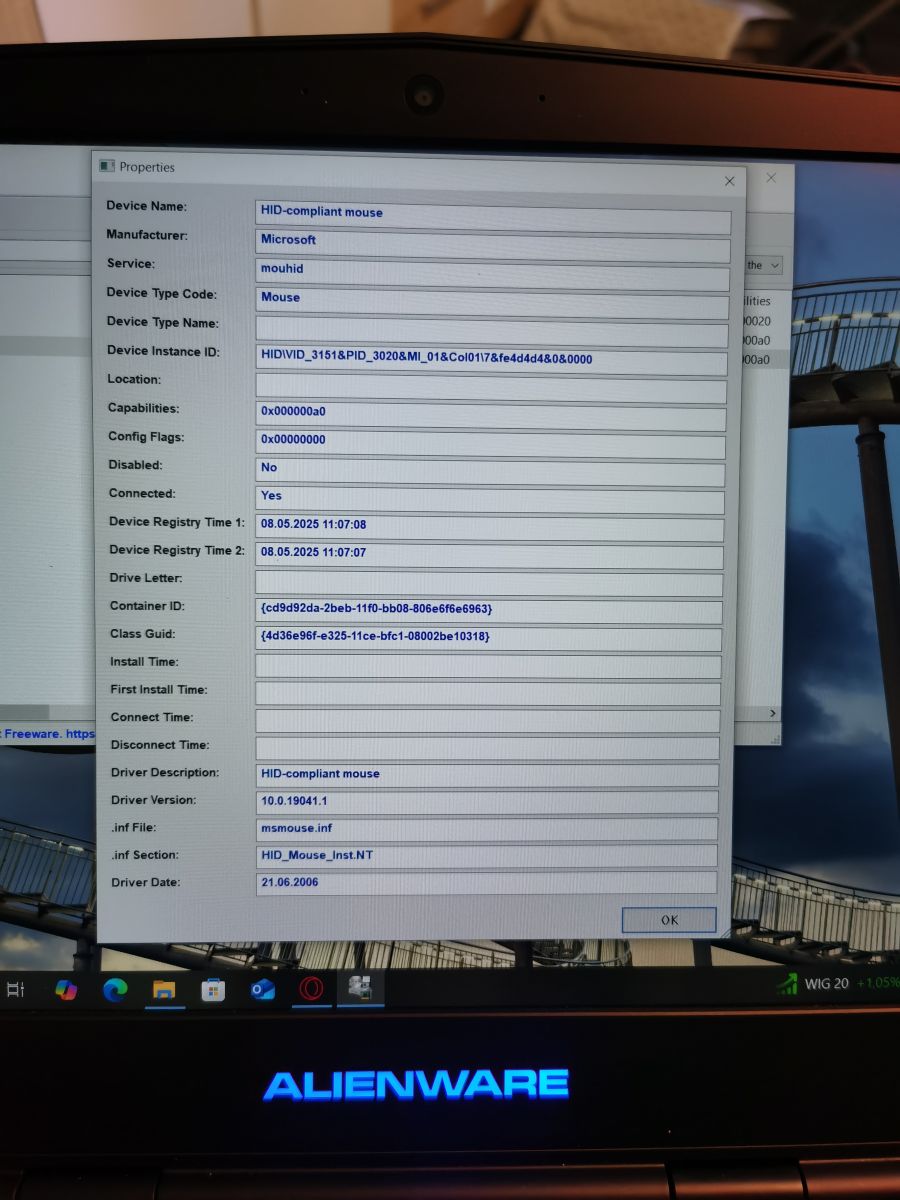The width and height of the screenshot is (900, 1200).
Task: Select the Driver Description field value
Action: tap(487, 774)
